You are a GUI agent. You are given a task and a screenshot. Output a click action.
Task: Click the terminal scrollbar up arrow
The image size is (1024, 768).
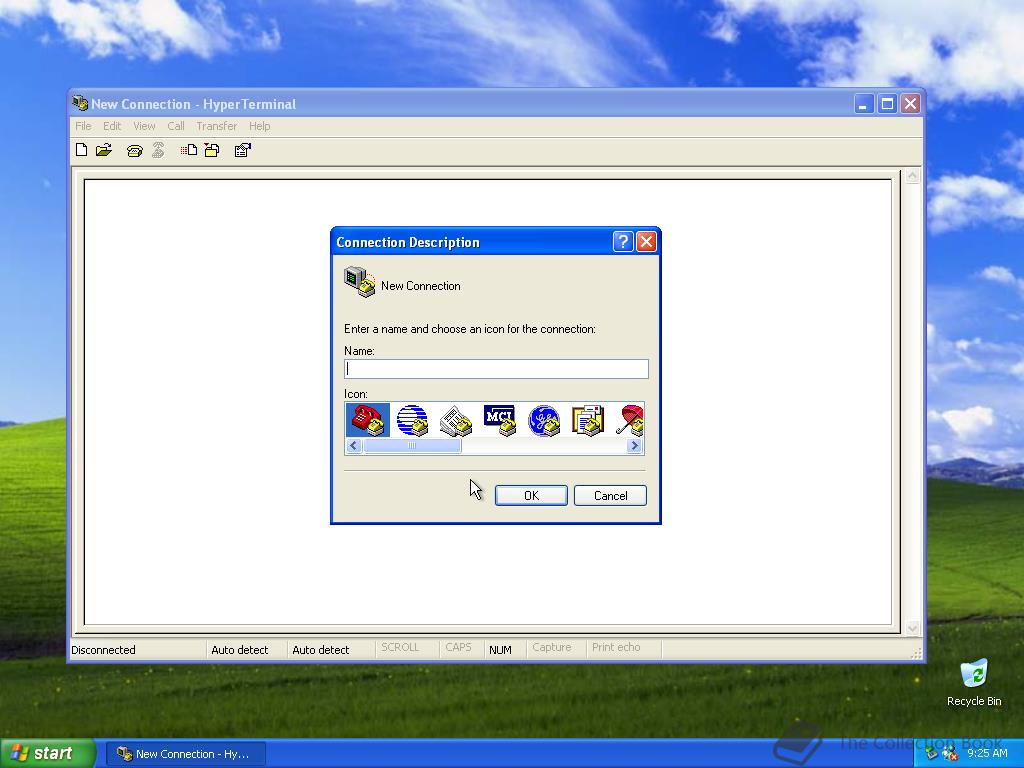pos(912,176)
